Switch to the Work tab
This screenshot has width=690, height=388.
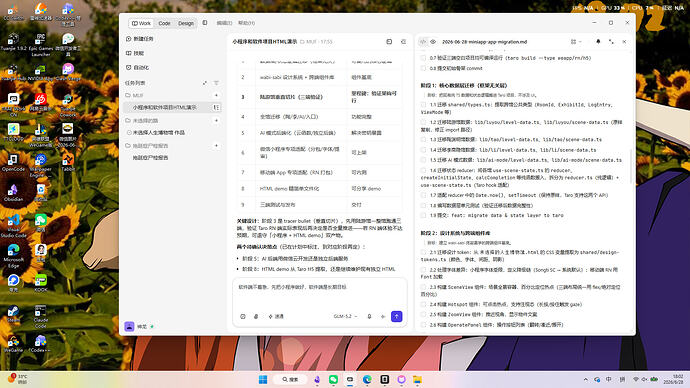[x=141, y=23]
